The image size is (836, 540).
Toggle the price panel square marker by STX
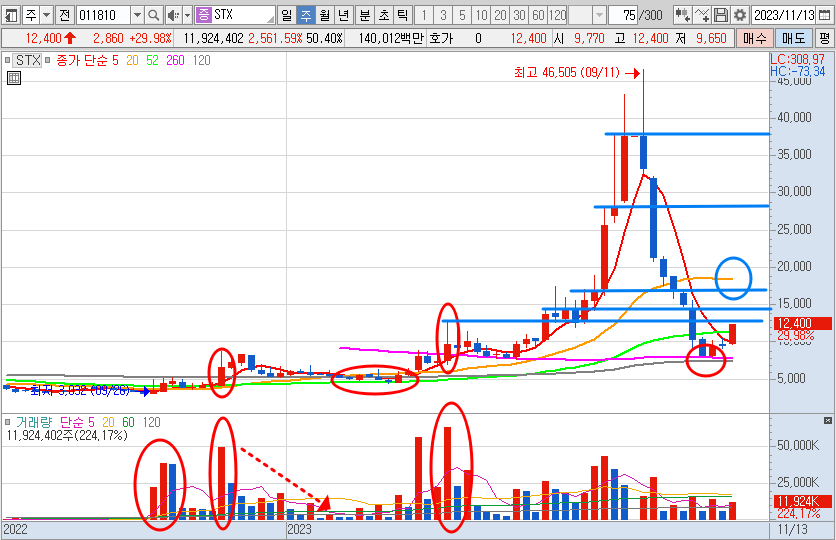coord(7,60)
